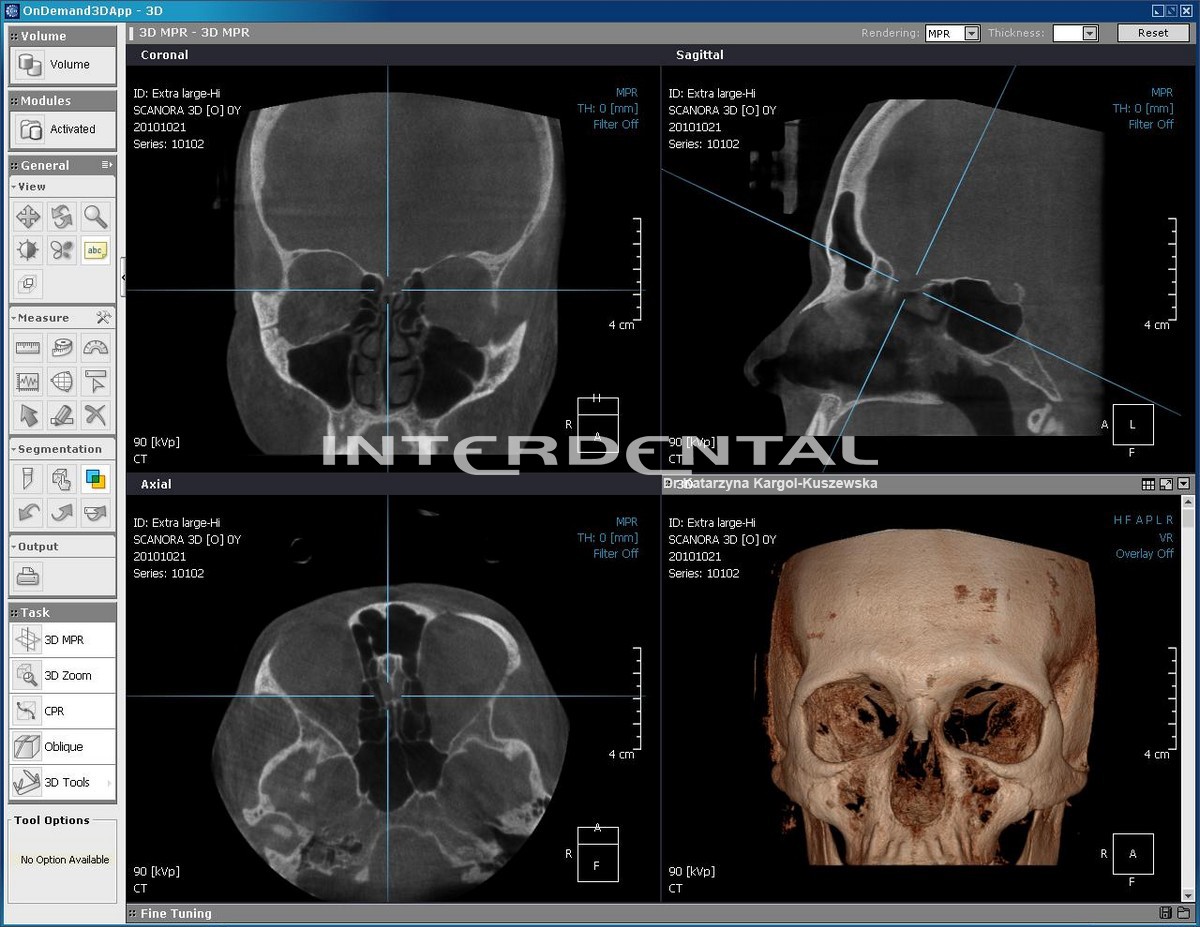Open the Thickness dropdown
The height and width of the screenshot is (927, 1200).
(x=1089, y=33)
